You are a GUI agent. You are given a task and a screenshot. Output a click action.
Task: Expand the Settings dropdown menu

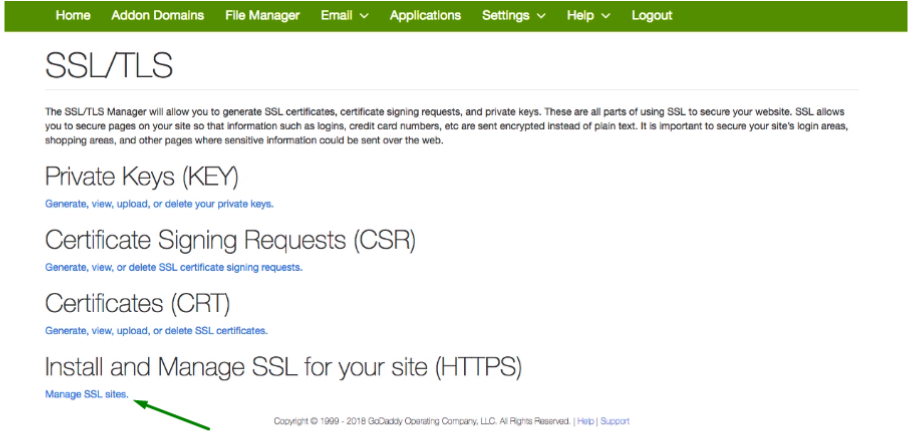tap(514, 16)
